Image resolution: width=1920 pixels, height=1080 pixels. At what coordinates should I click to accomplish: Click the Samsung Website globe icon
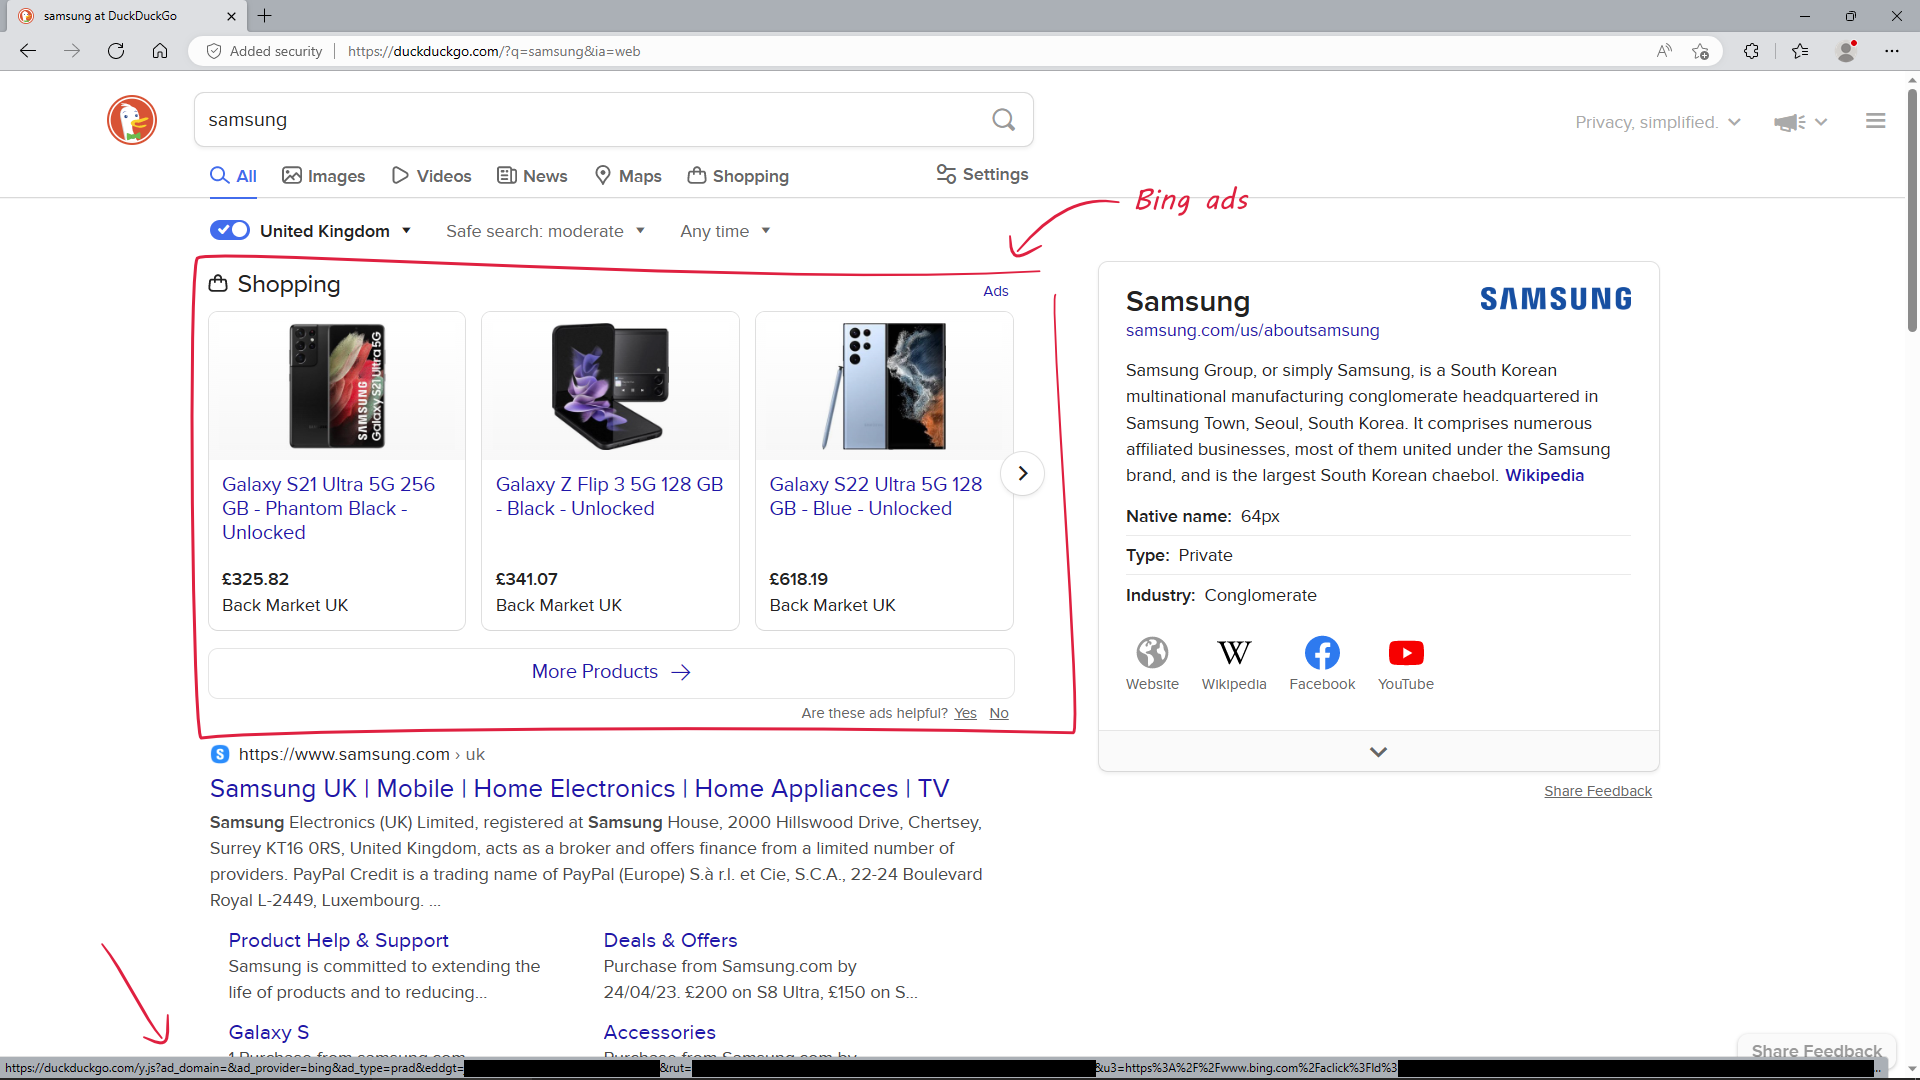pos(1152,652)
